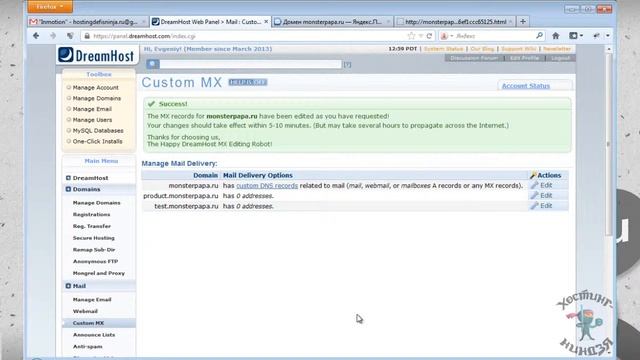Select the product.monsterpapa.ru domain cell

pos(181,196)
